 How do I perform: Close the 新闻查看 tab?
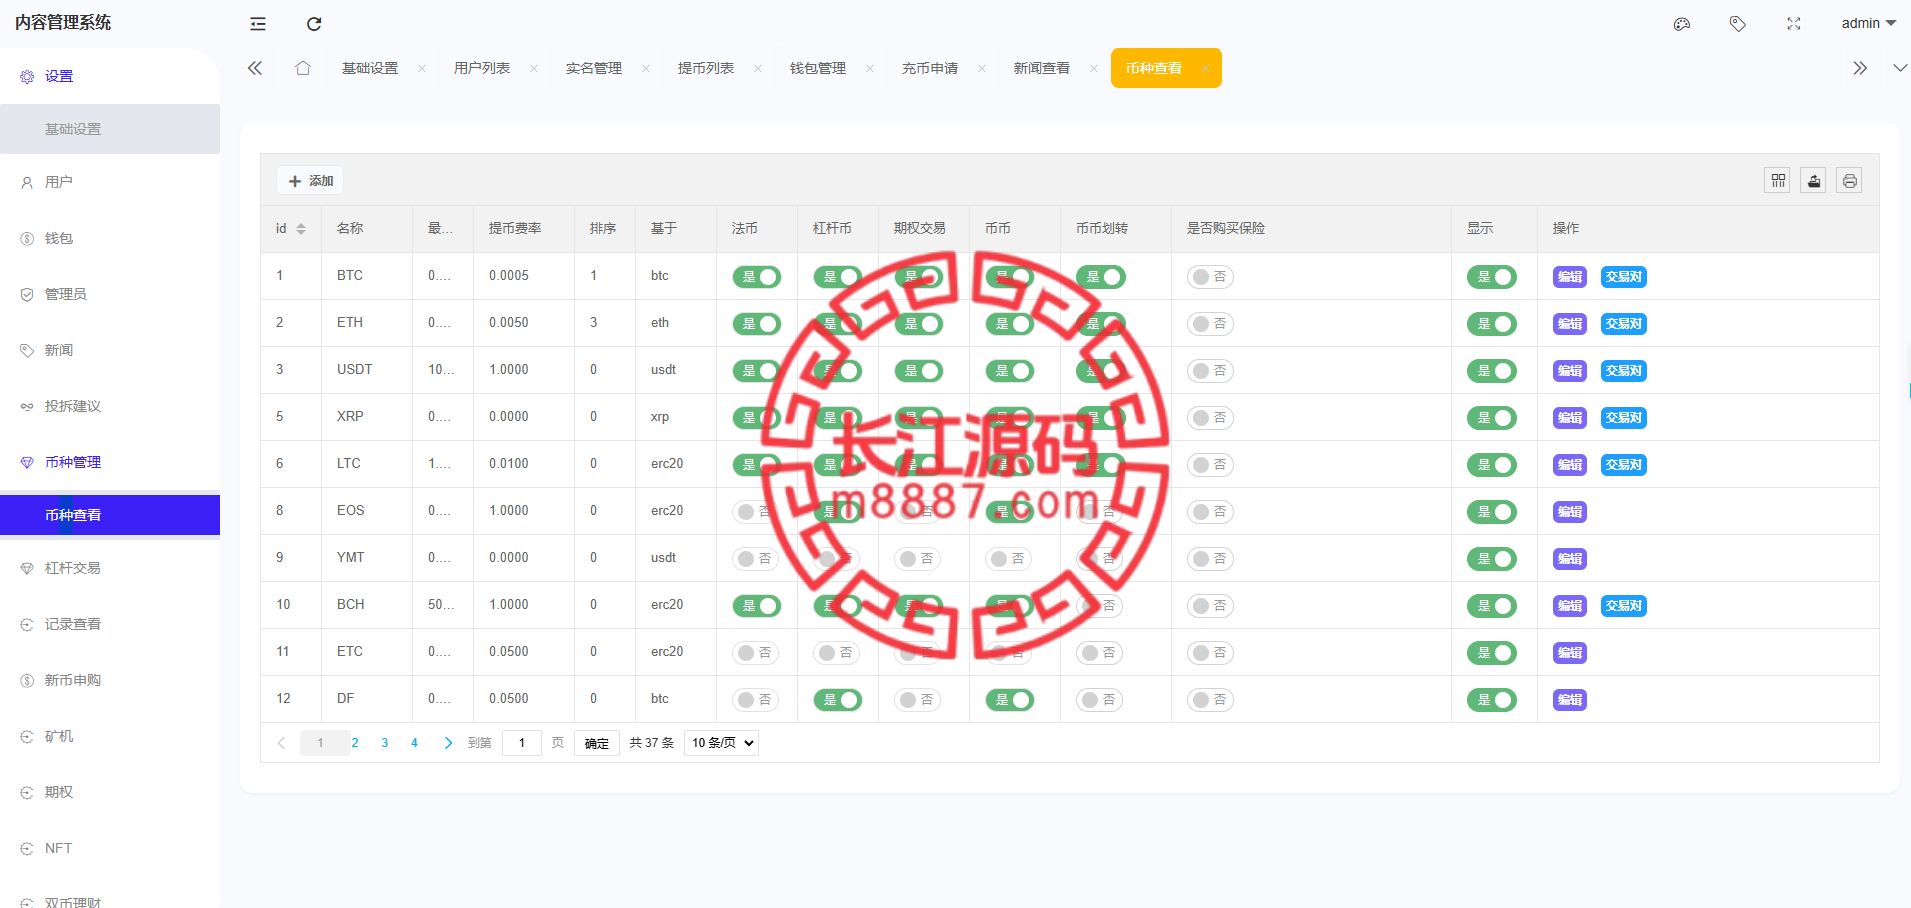pos(1094,68)
